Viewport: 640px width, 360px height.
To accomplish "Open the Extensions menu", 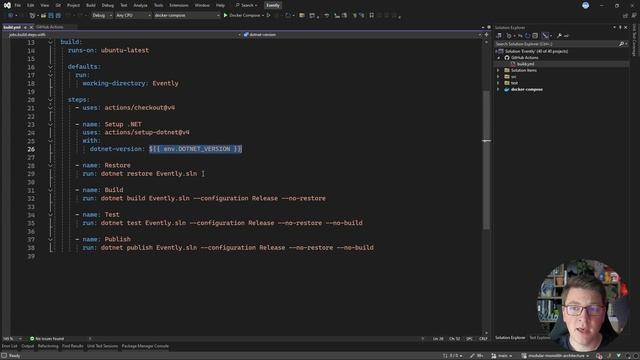I will (x=179, y=5).
